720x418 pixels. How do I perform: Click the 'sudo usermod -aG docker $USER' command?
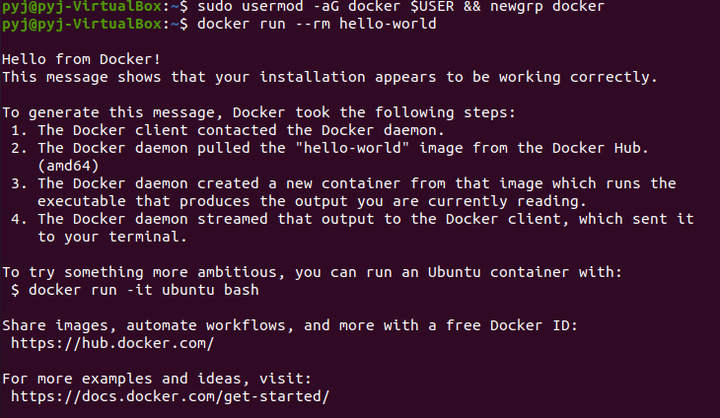coord(326,6)
